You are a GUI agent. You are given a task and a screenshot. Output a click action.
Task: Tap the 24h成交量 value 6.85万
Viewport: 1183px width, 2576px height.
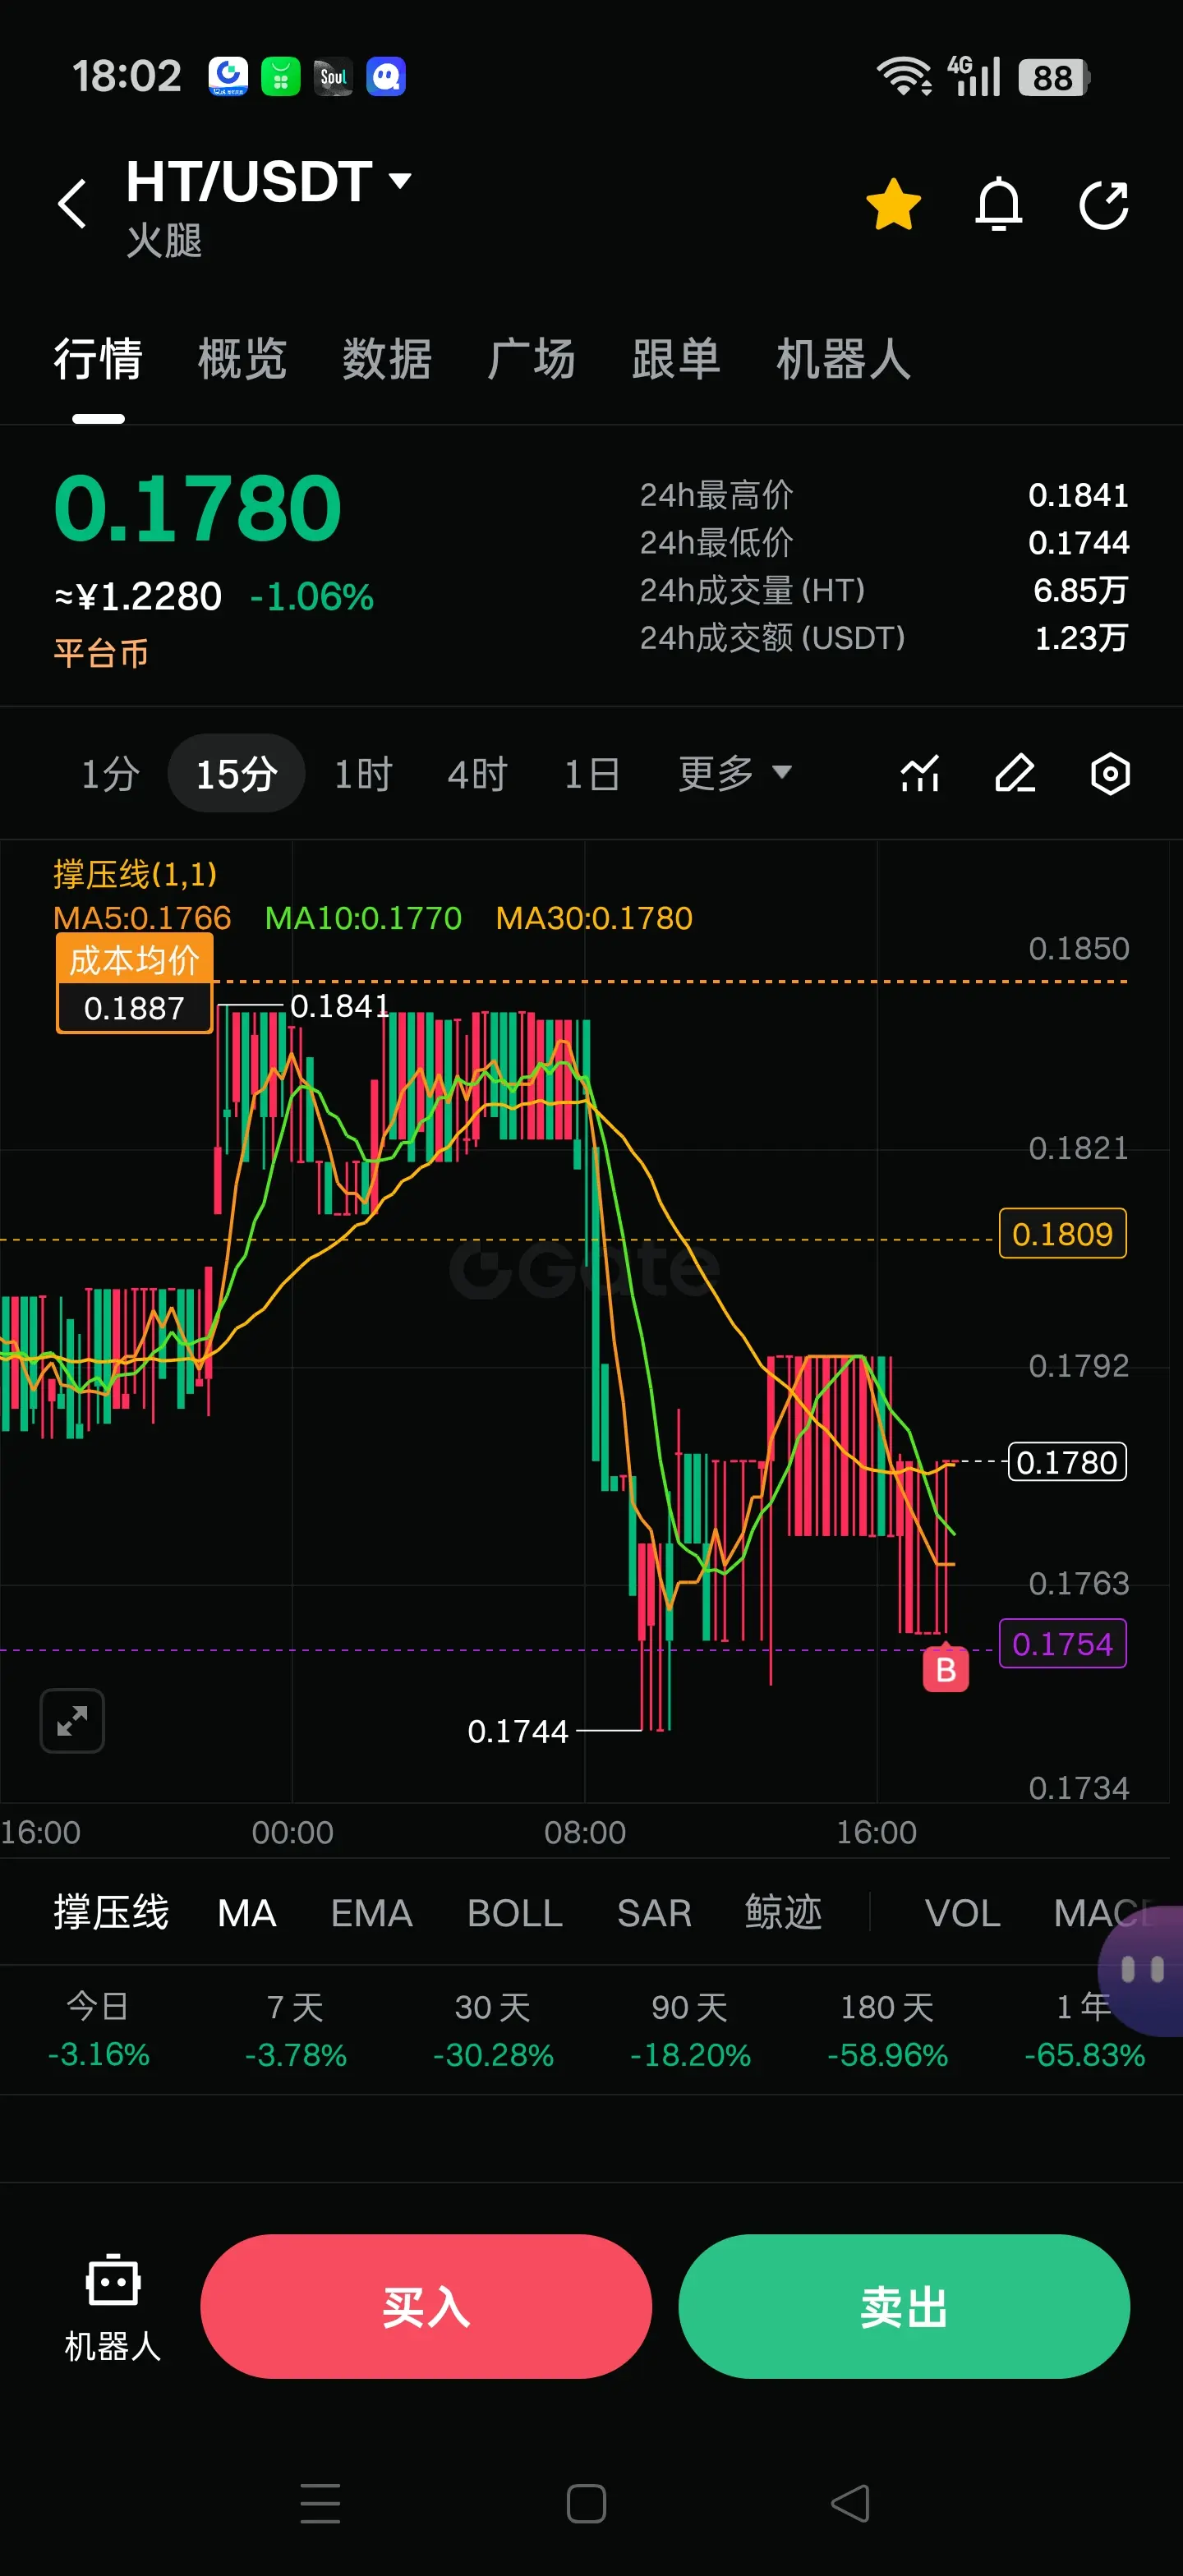pyautogui.click(x=1080, y=590)
